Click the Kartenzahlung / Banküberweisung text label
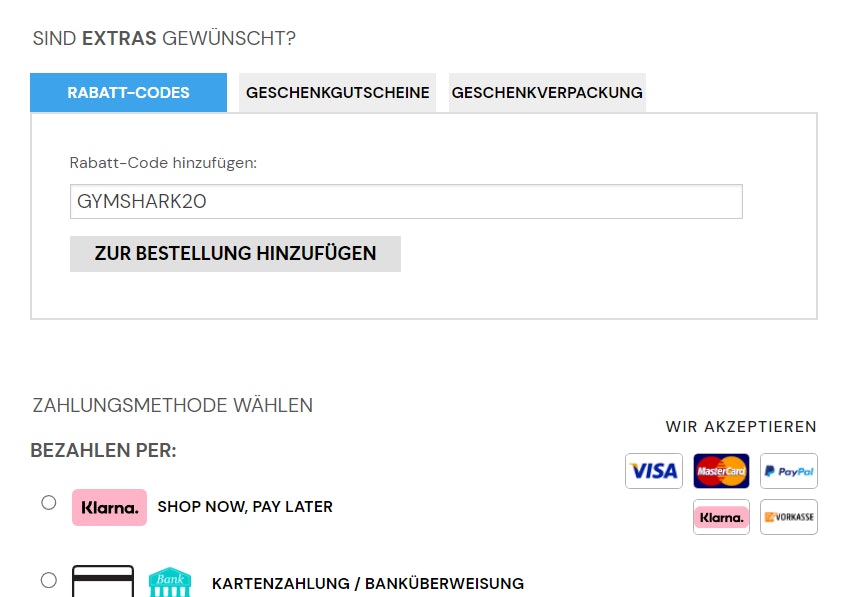853x597 pixels. (366, 584)
